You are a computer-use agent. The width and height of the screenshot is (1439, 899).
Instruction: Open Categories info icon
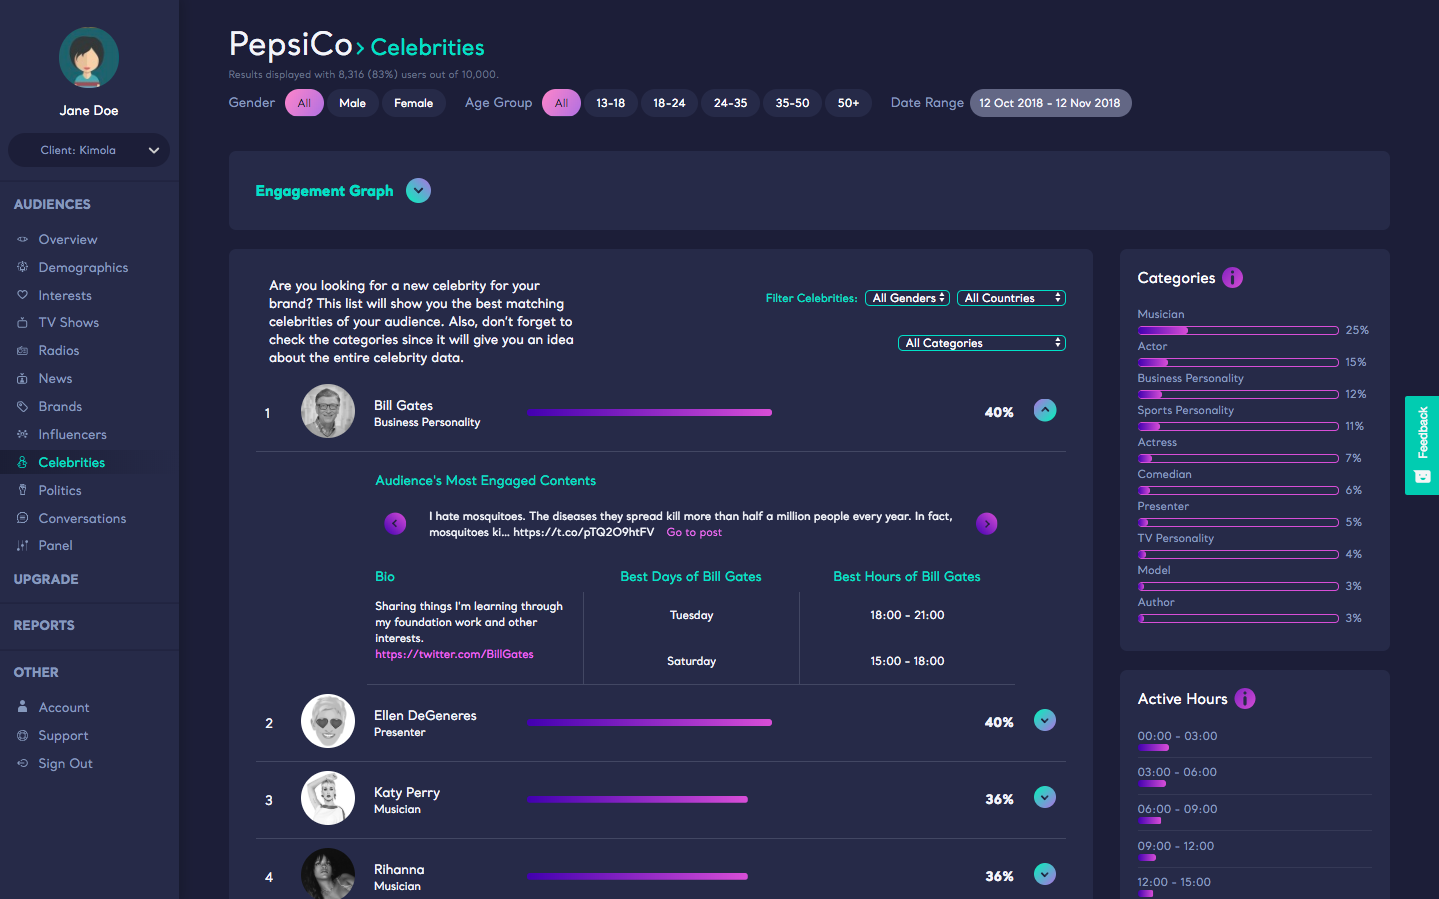pyautogui.click(x=1232, y=278)
